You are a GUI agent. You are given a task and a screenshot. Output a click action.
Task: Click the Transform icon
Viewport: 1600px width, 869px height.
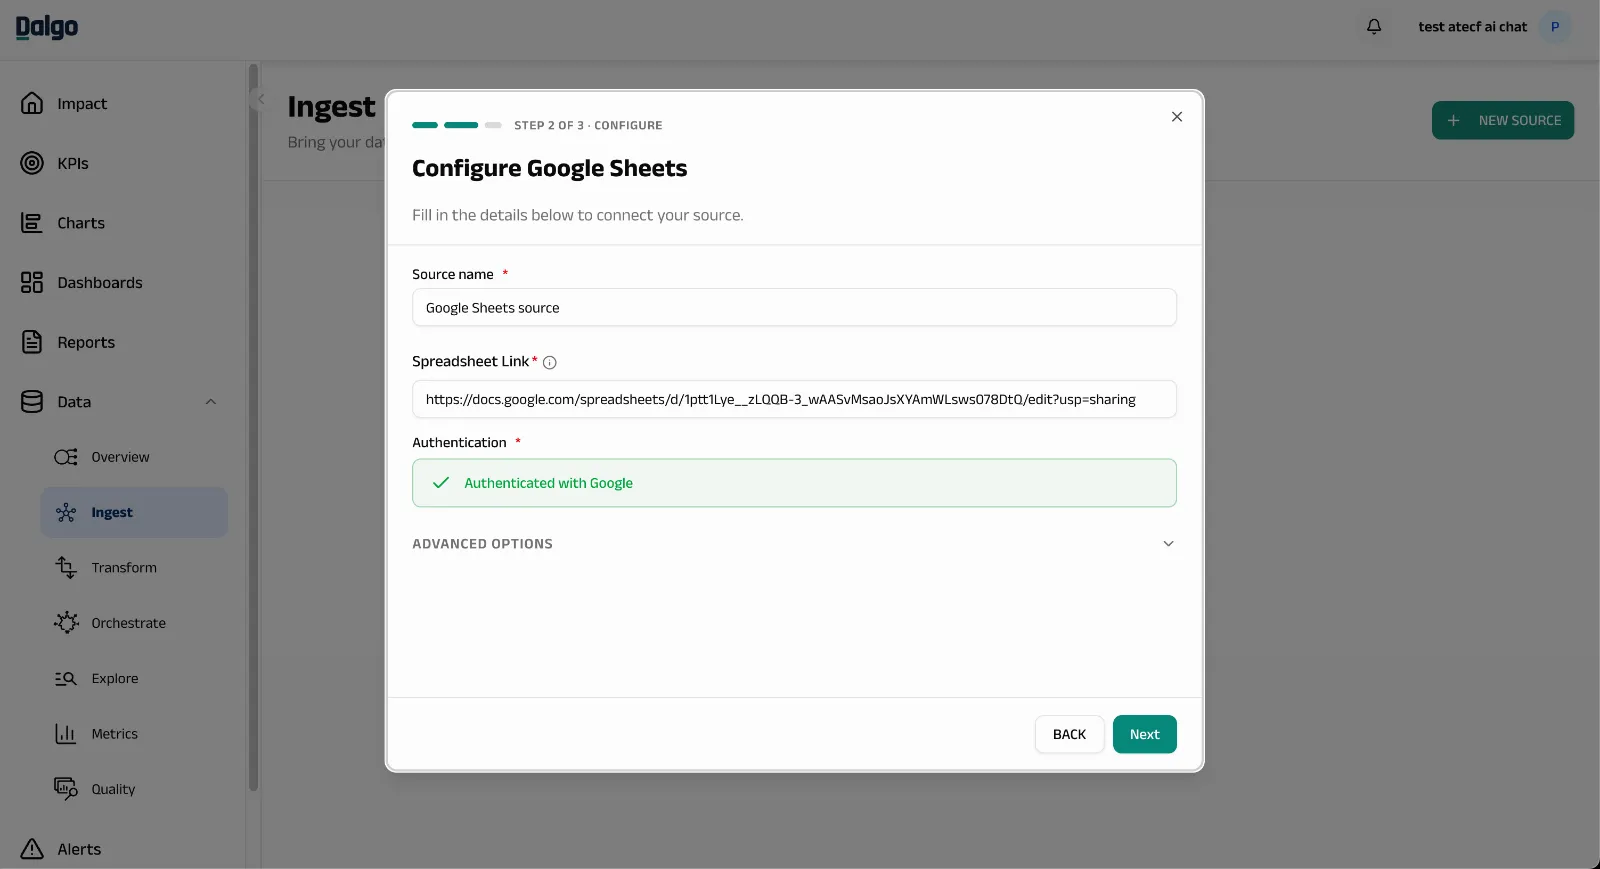[x=66, y=568]
